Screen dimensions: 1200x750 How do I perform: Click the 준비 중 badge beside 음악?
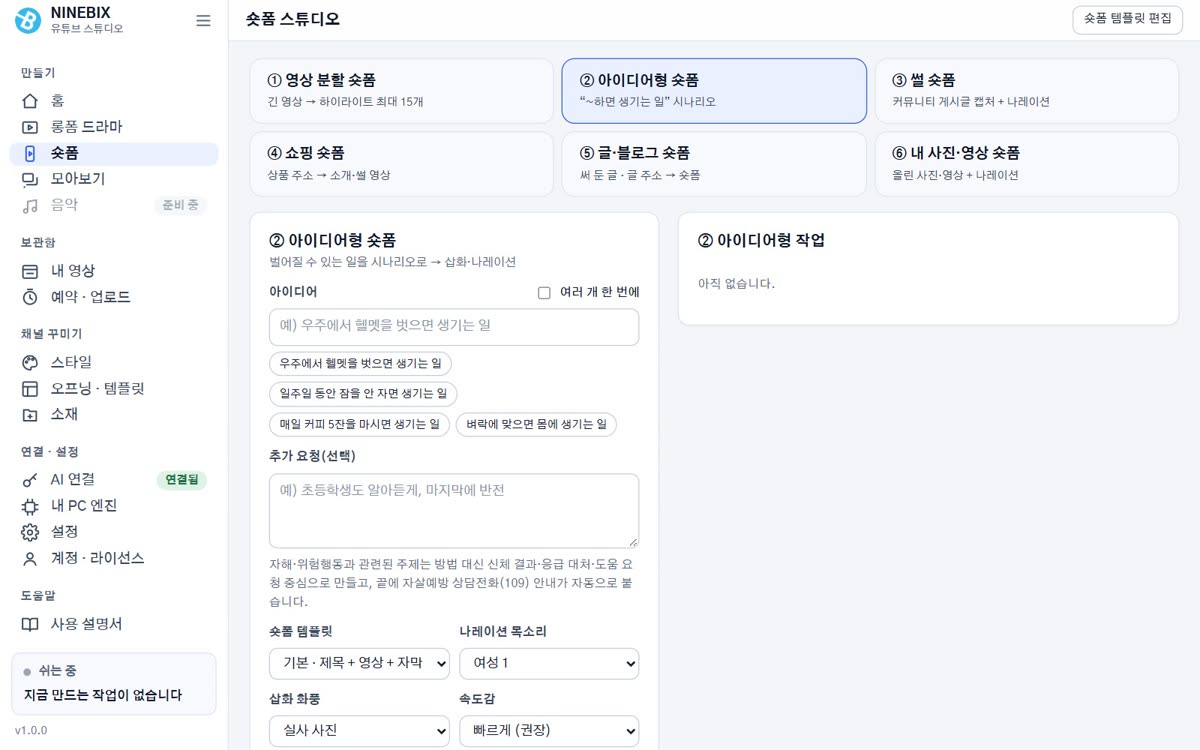[x=181, y=205]
